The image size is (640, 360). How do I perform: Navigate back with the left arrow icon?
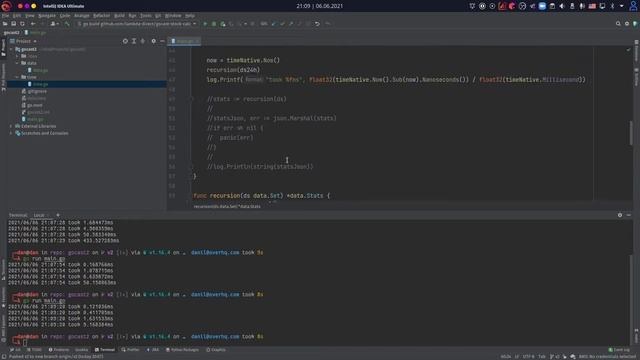[x=33, y=24]
